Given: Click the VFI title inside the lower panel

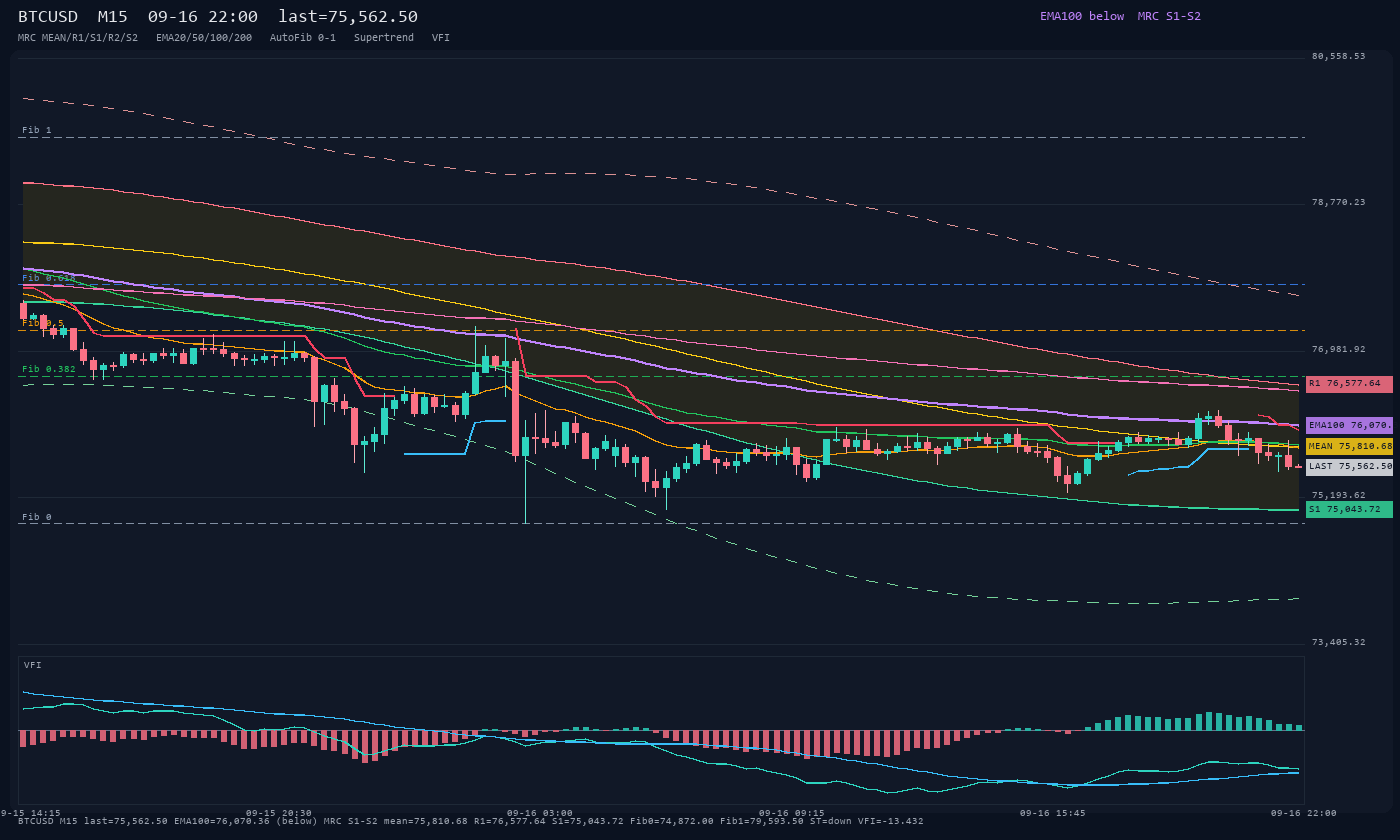Looking at the screenshot, I should pos(33,665).
